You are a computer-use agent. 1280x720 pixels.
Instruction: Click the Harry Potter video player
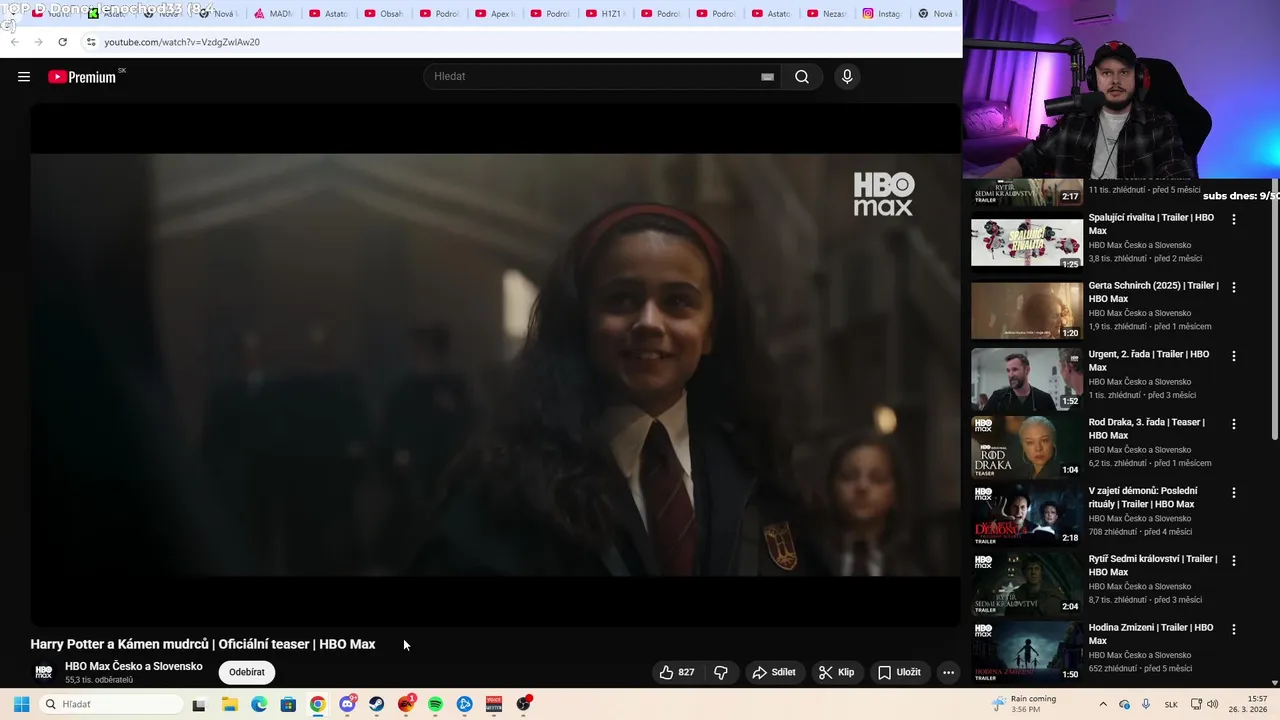coord(495,365)
